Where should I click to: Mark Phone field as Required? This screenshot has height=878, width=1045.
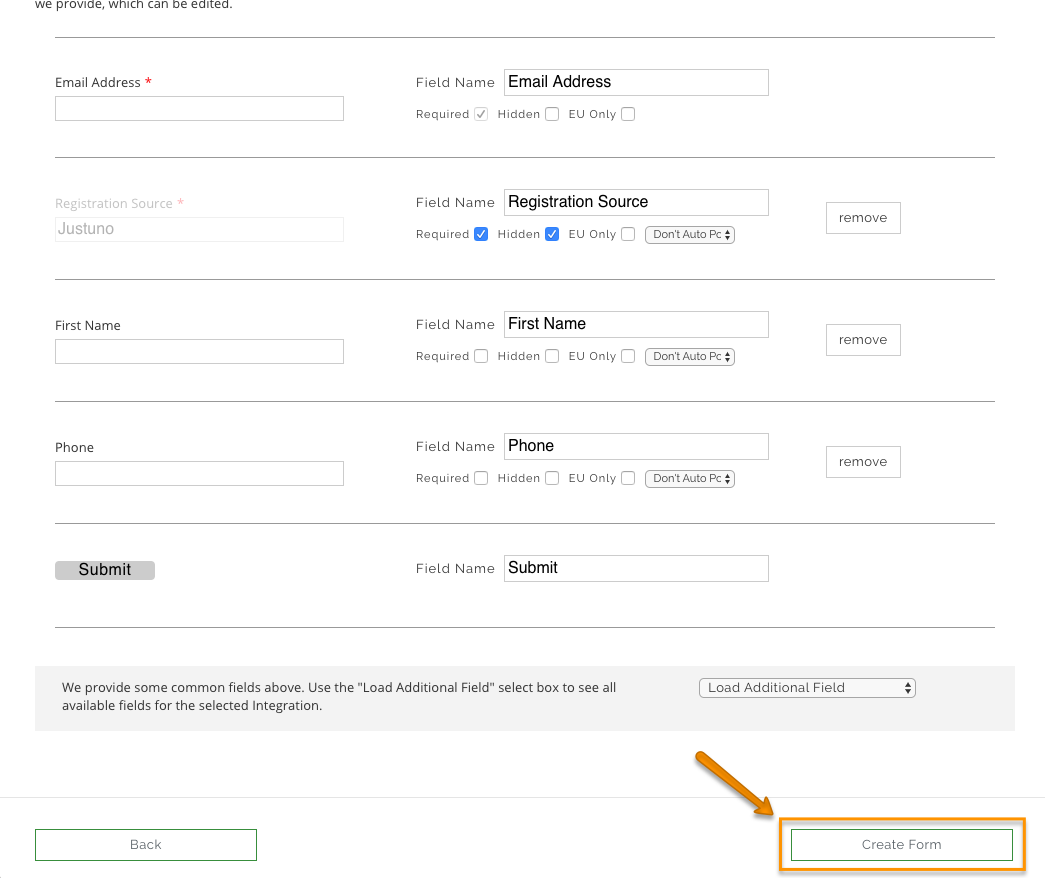(x=481, y=478)
